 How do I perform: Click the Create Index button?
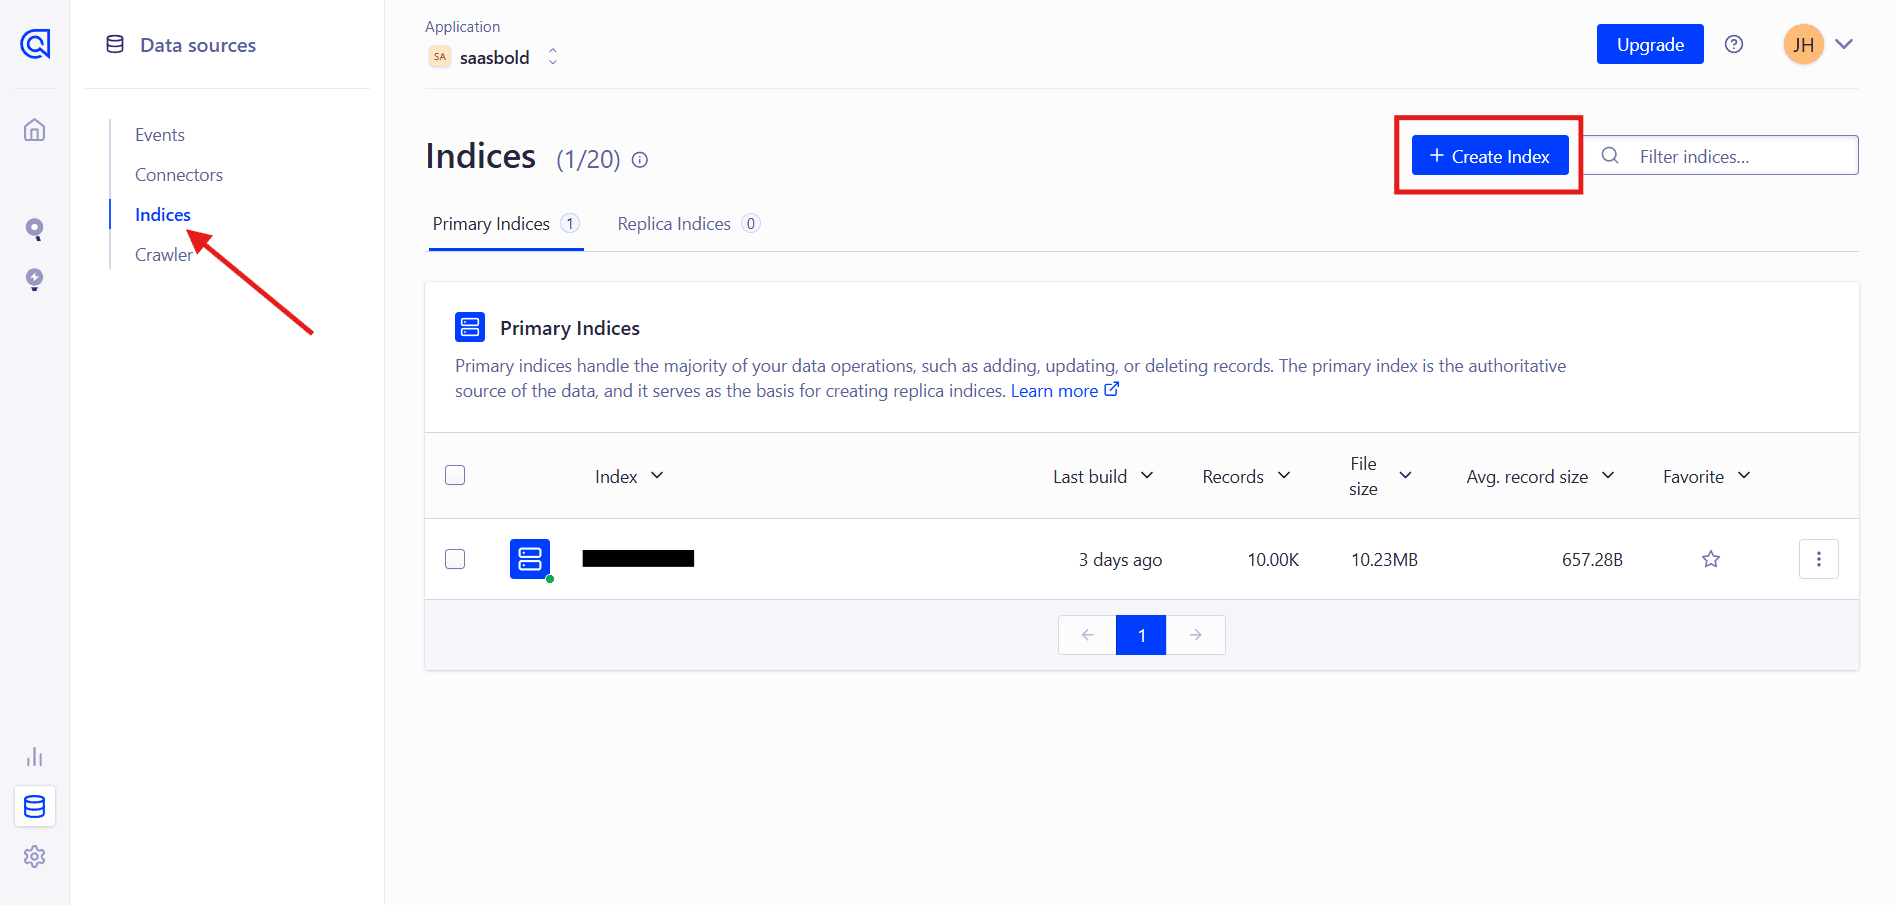[x=1489, y=155]
